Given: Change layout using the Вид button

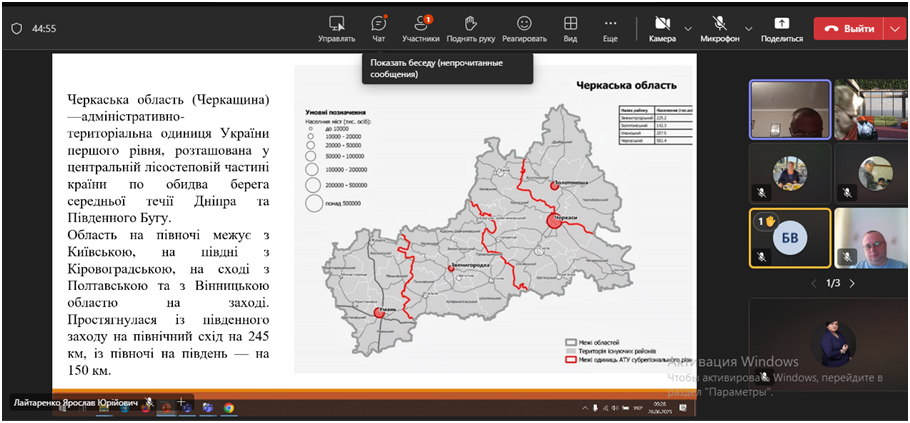Looking at the screenshot, I should 570,28.
